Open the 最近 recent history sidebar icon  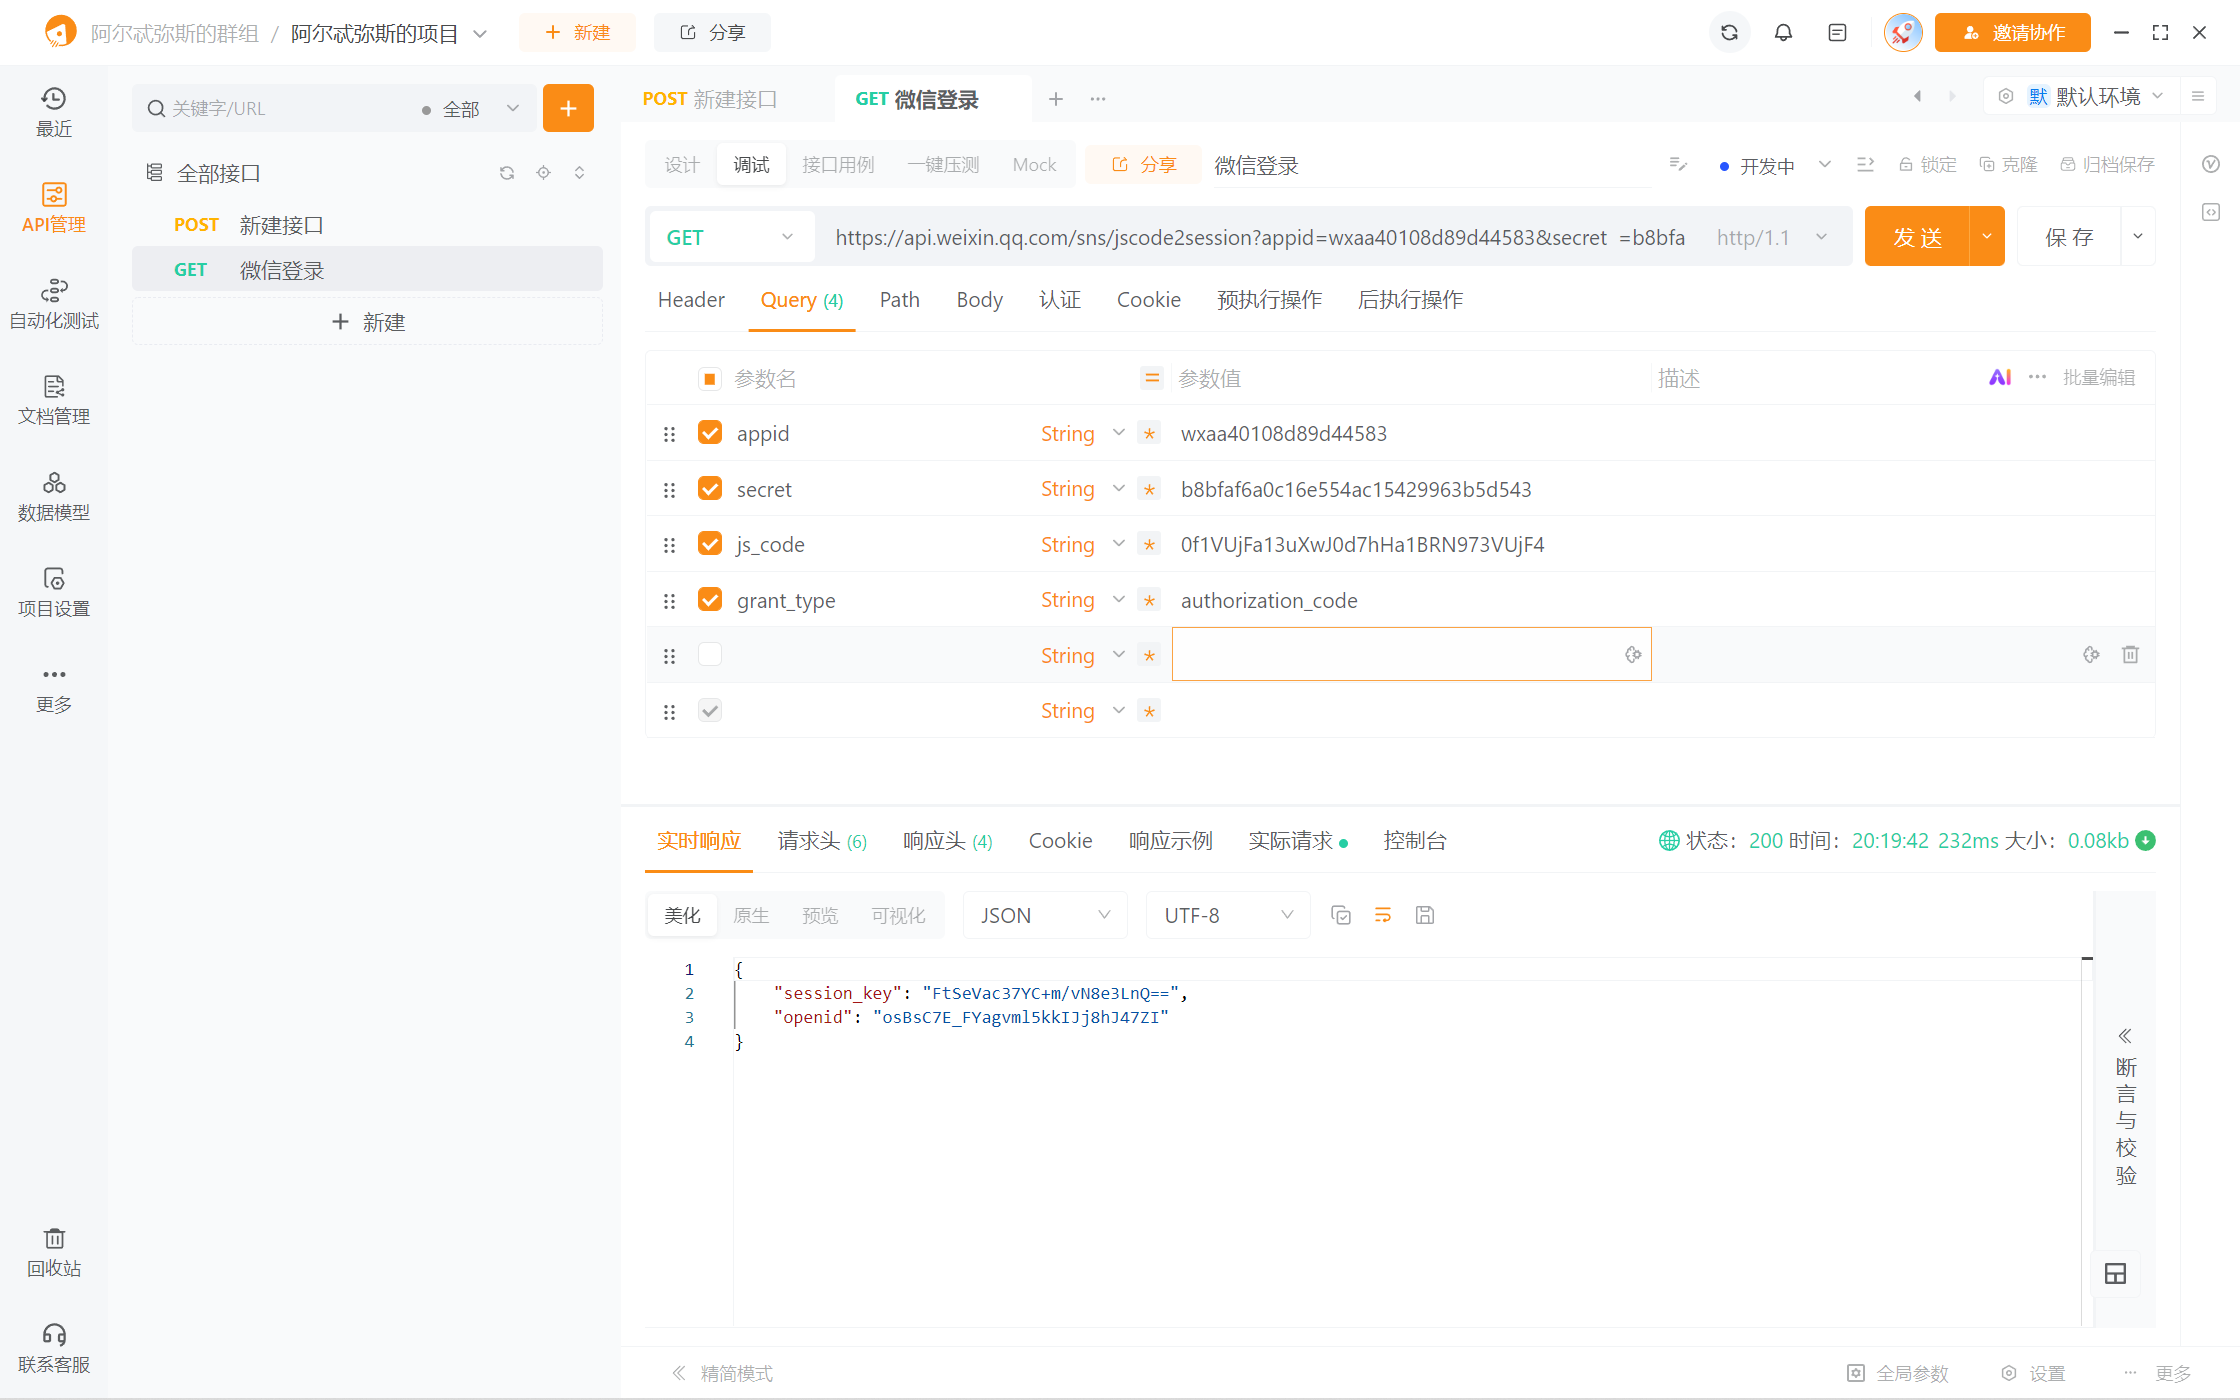pyautogui.click(x=54, y=112)
